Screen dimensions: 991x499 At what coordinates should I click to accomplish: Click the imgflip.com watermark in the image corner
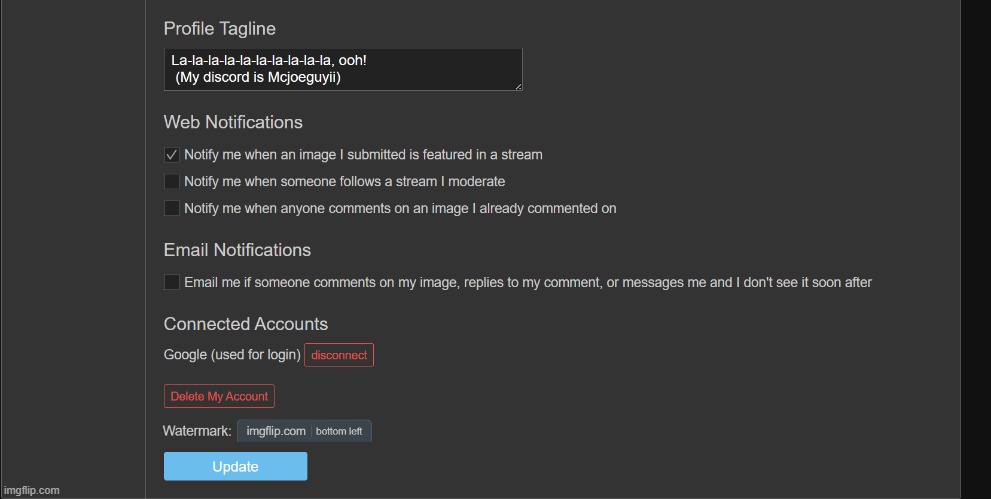31,490
